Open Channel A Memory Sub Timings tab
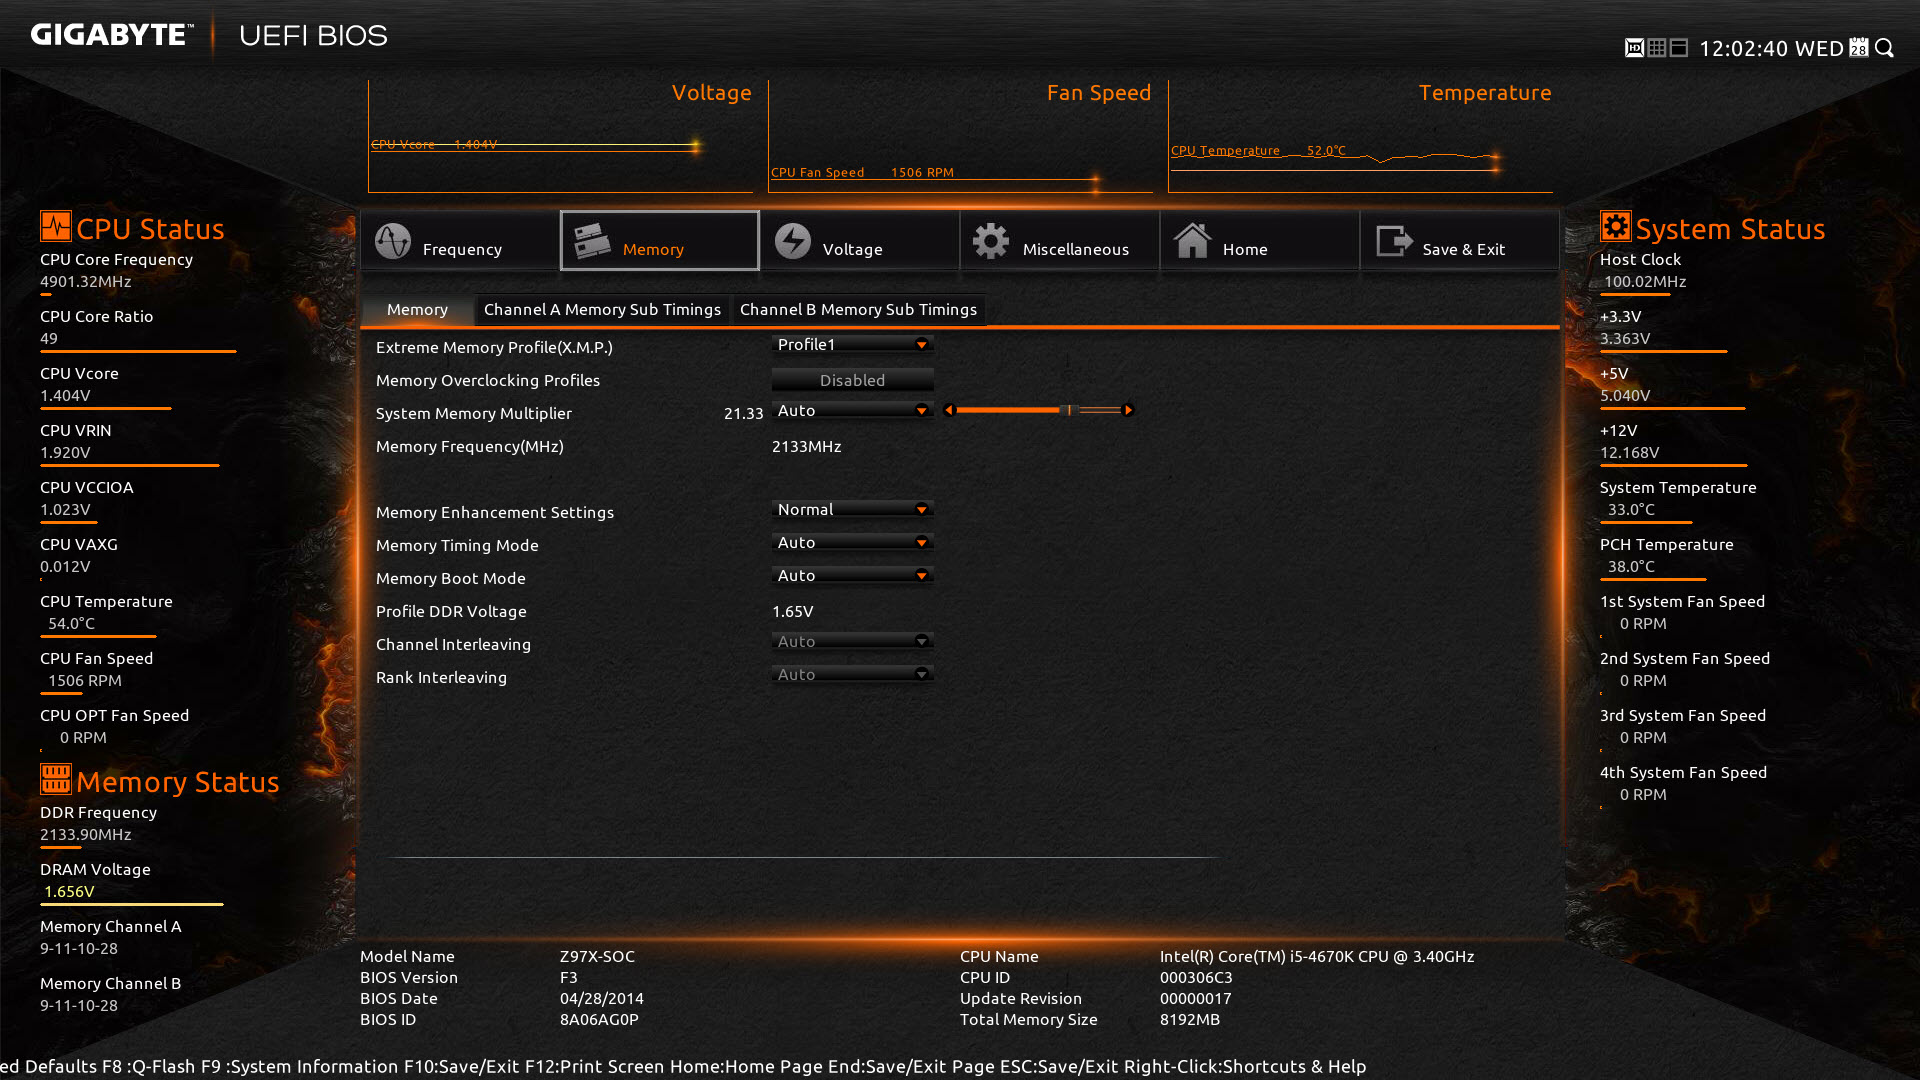The image size is (1920, 1080). 602,310
